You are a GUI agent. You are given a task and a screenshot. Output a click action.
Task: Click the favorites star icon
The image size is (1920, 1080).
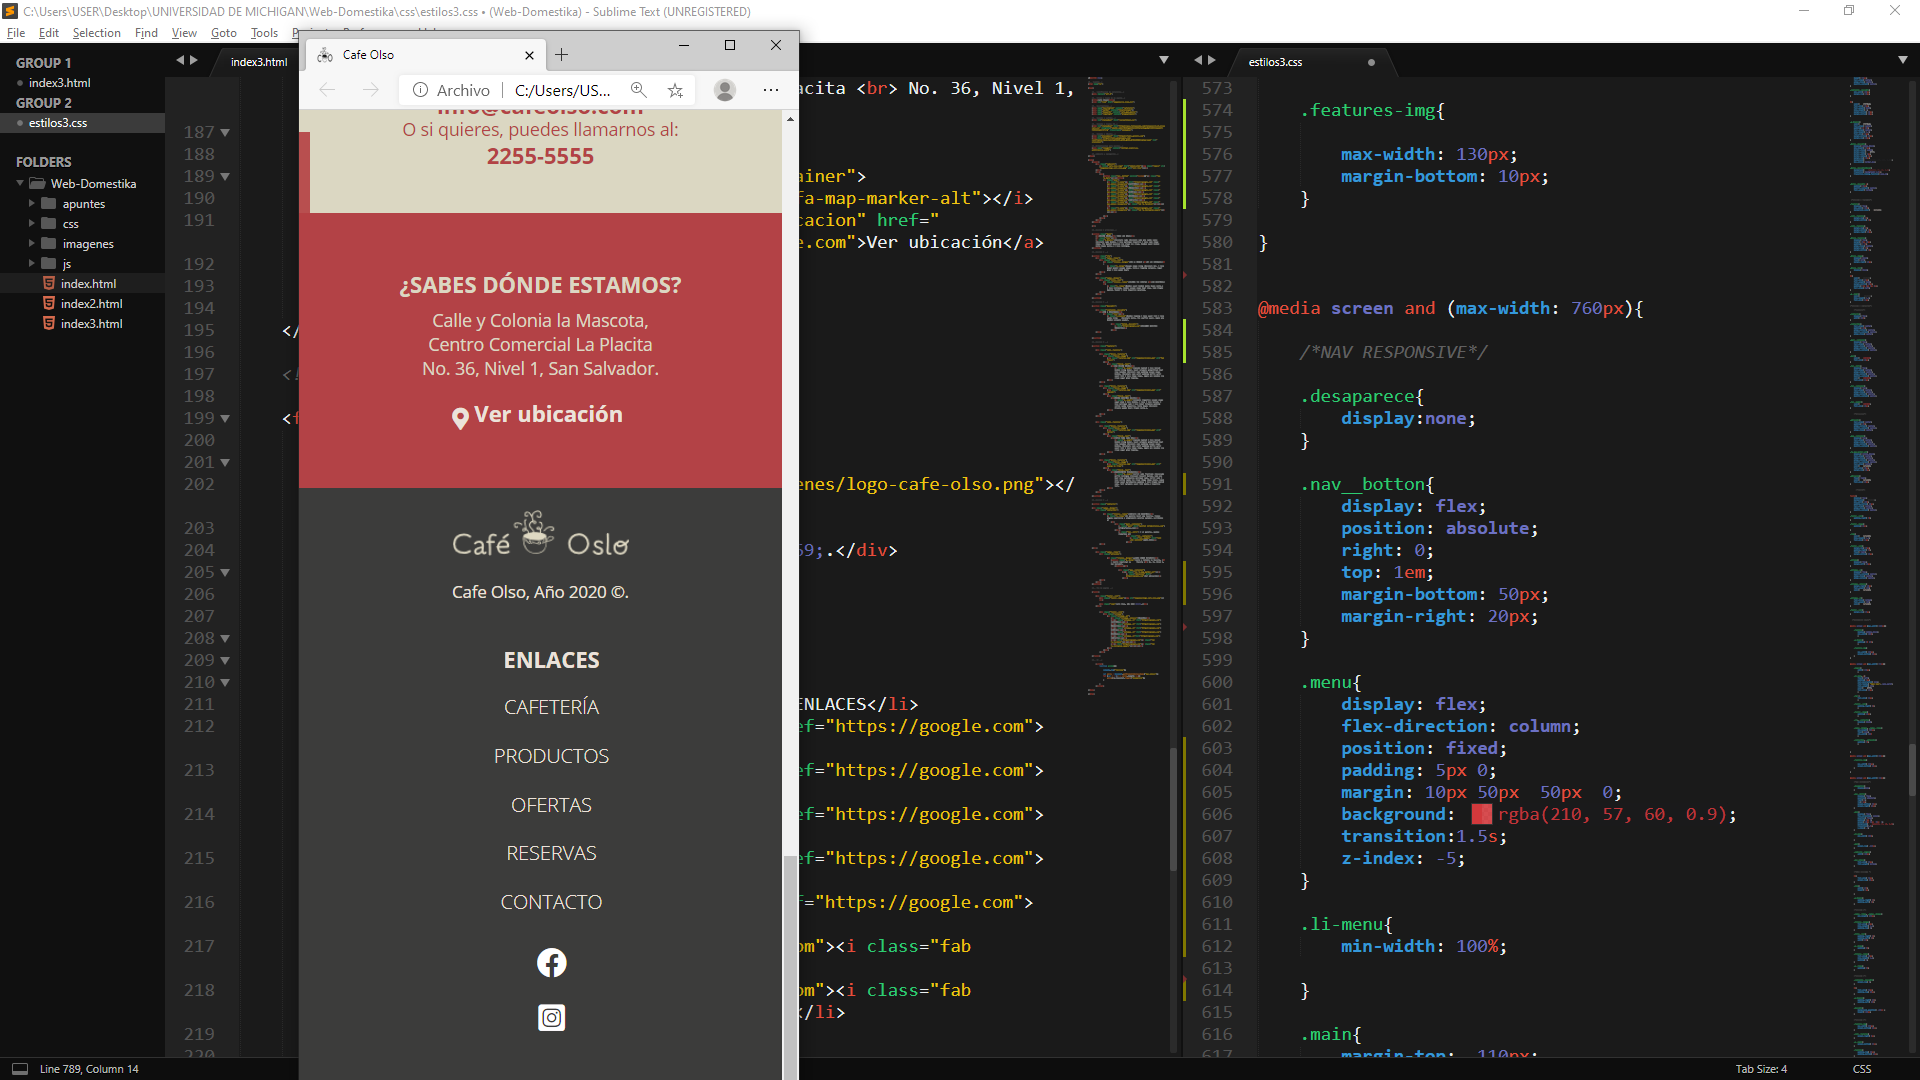click(x=676, y=90)
